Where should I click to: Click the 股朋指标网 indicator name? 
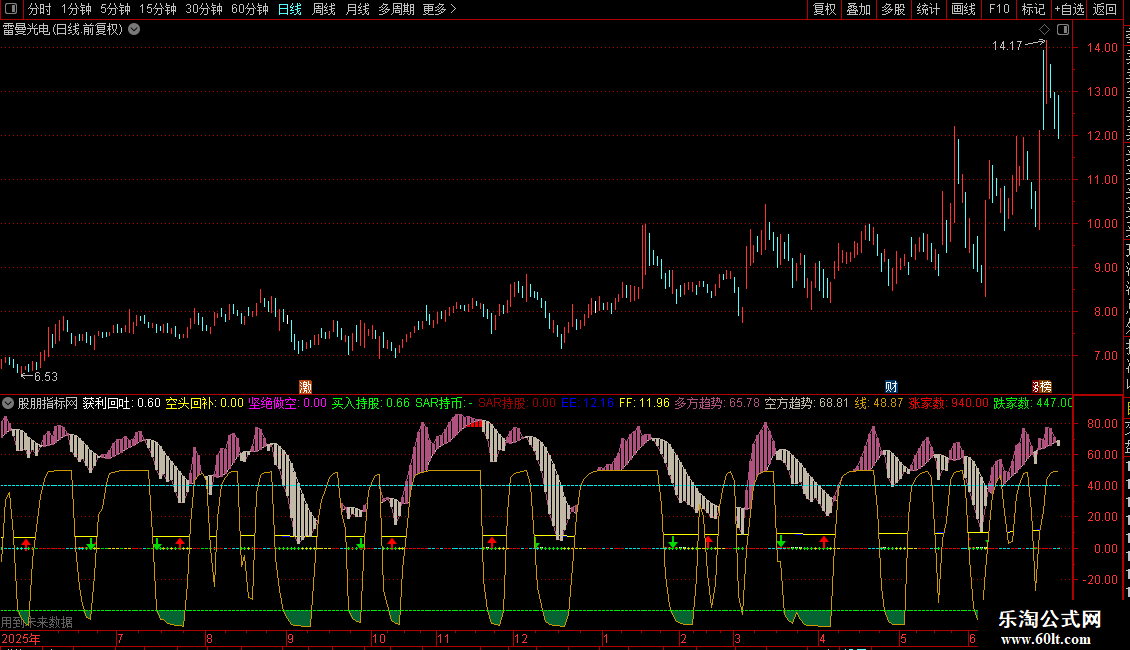pos(48,404)
